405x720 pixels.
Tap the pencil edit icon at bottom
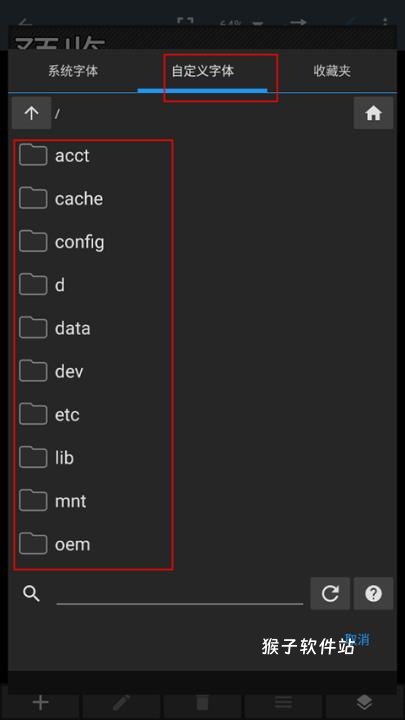(x=121, y=702)
